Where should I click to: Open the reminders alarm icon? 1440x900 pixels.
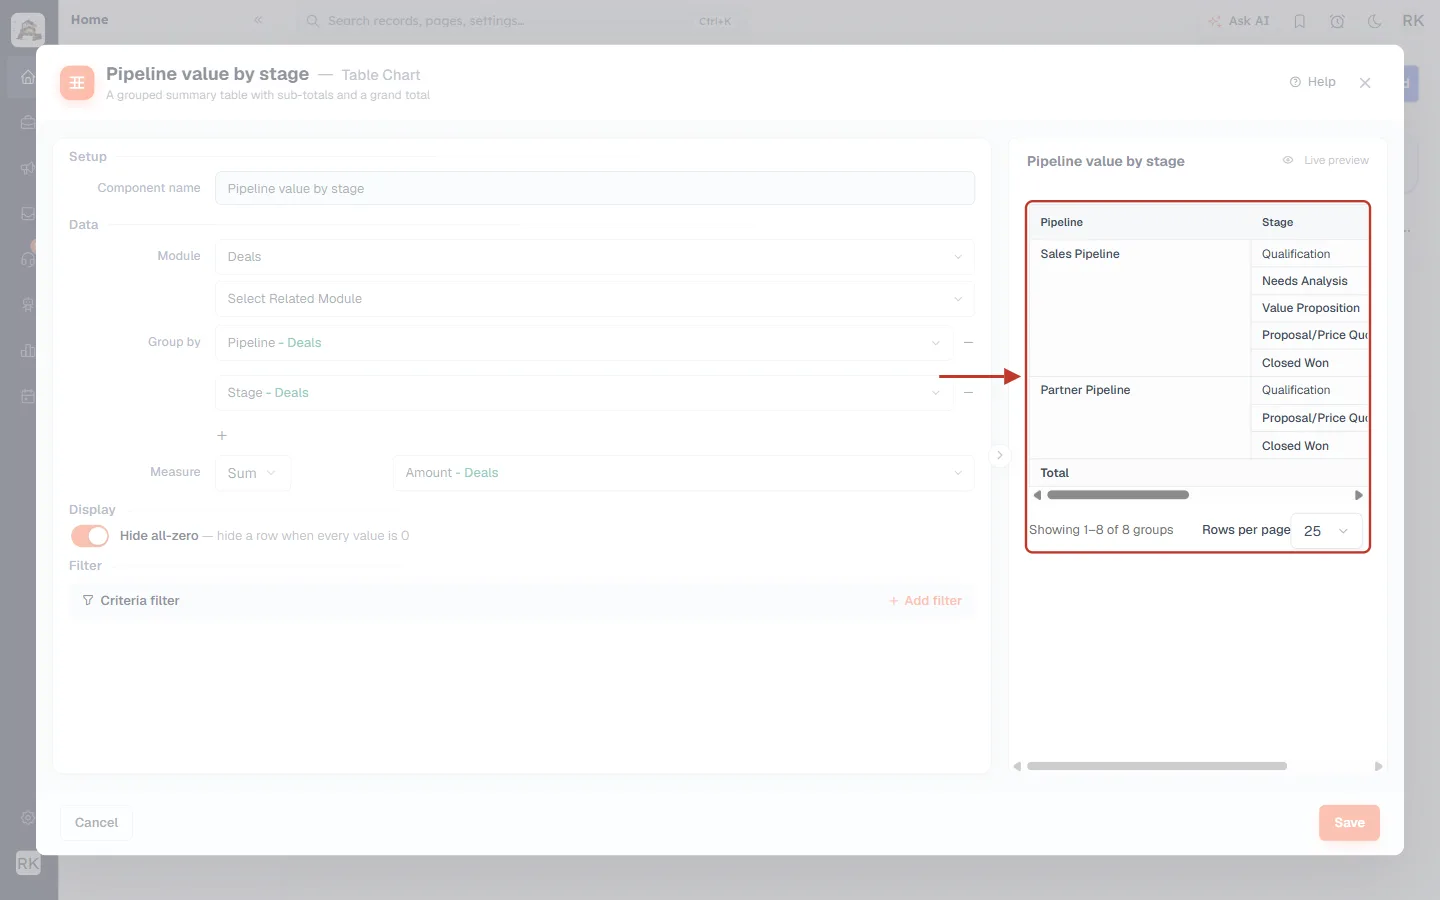1337,21
